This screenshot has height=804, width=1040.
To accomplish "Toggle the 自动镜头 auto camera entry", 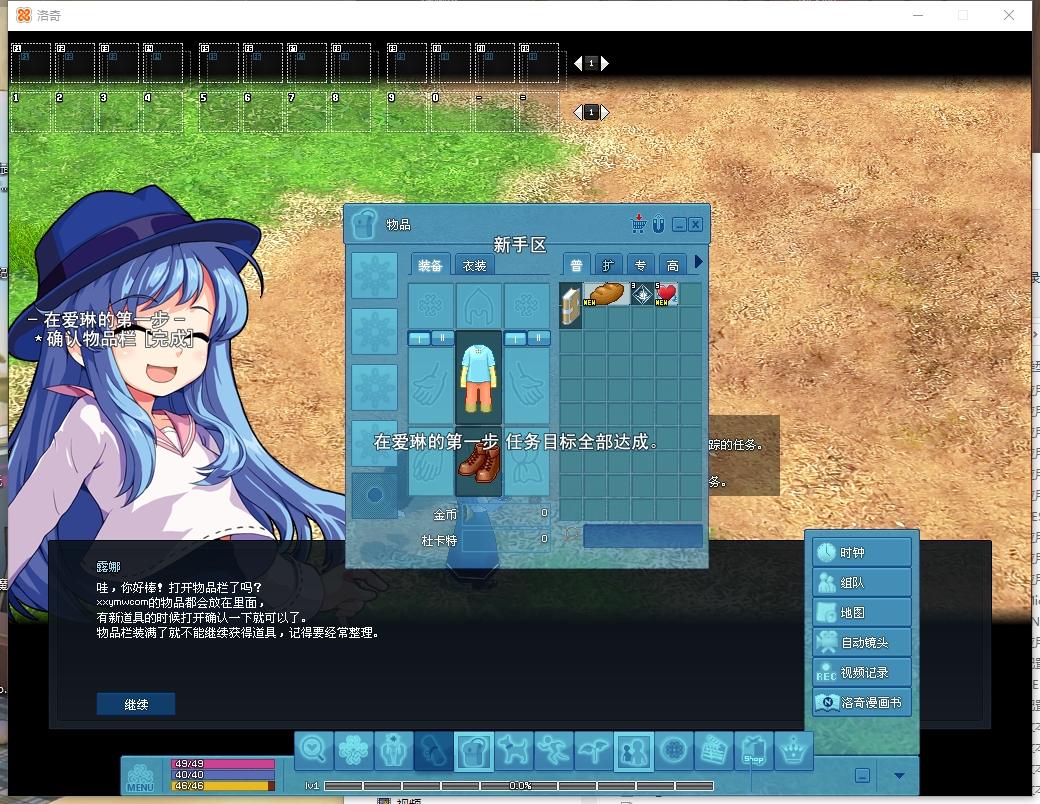I will 862,642.
